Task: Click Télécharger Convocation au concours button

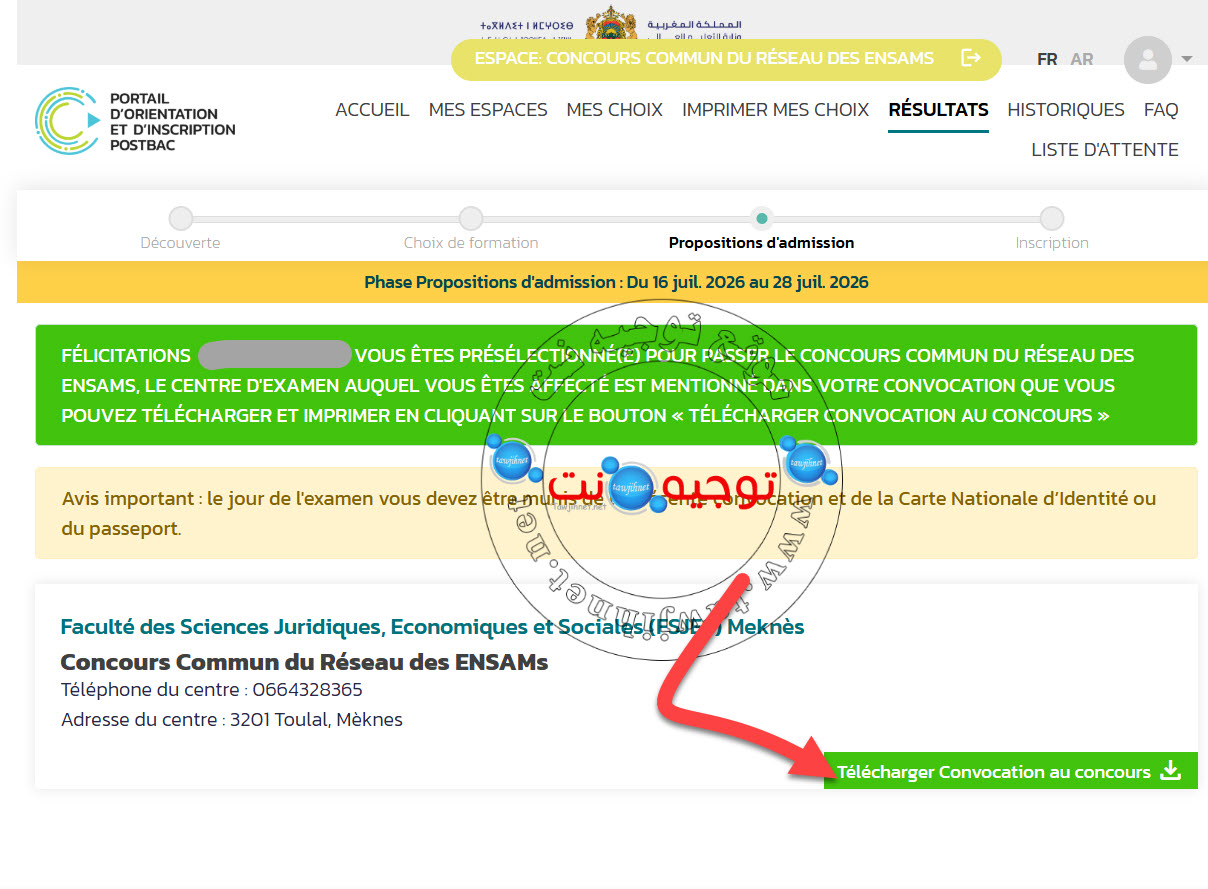Action: click(1010, 771)
